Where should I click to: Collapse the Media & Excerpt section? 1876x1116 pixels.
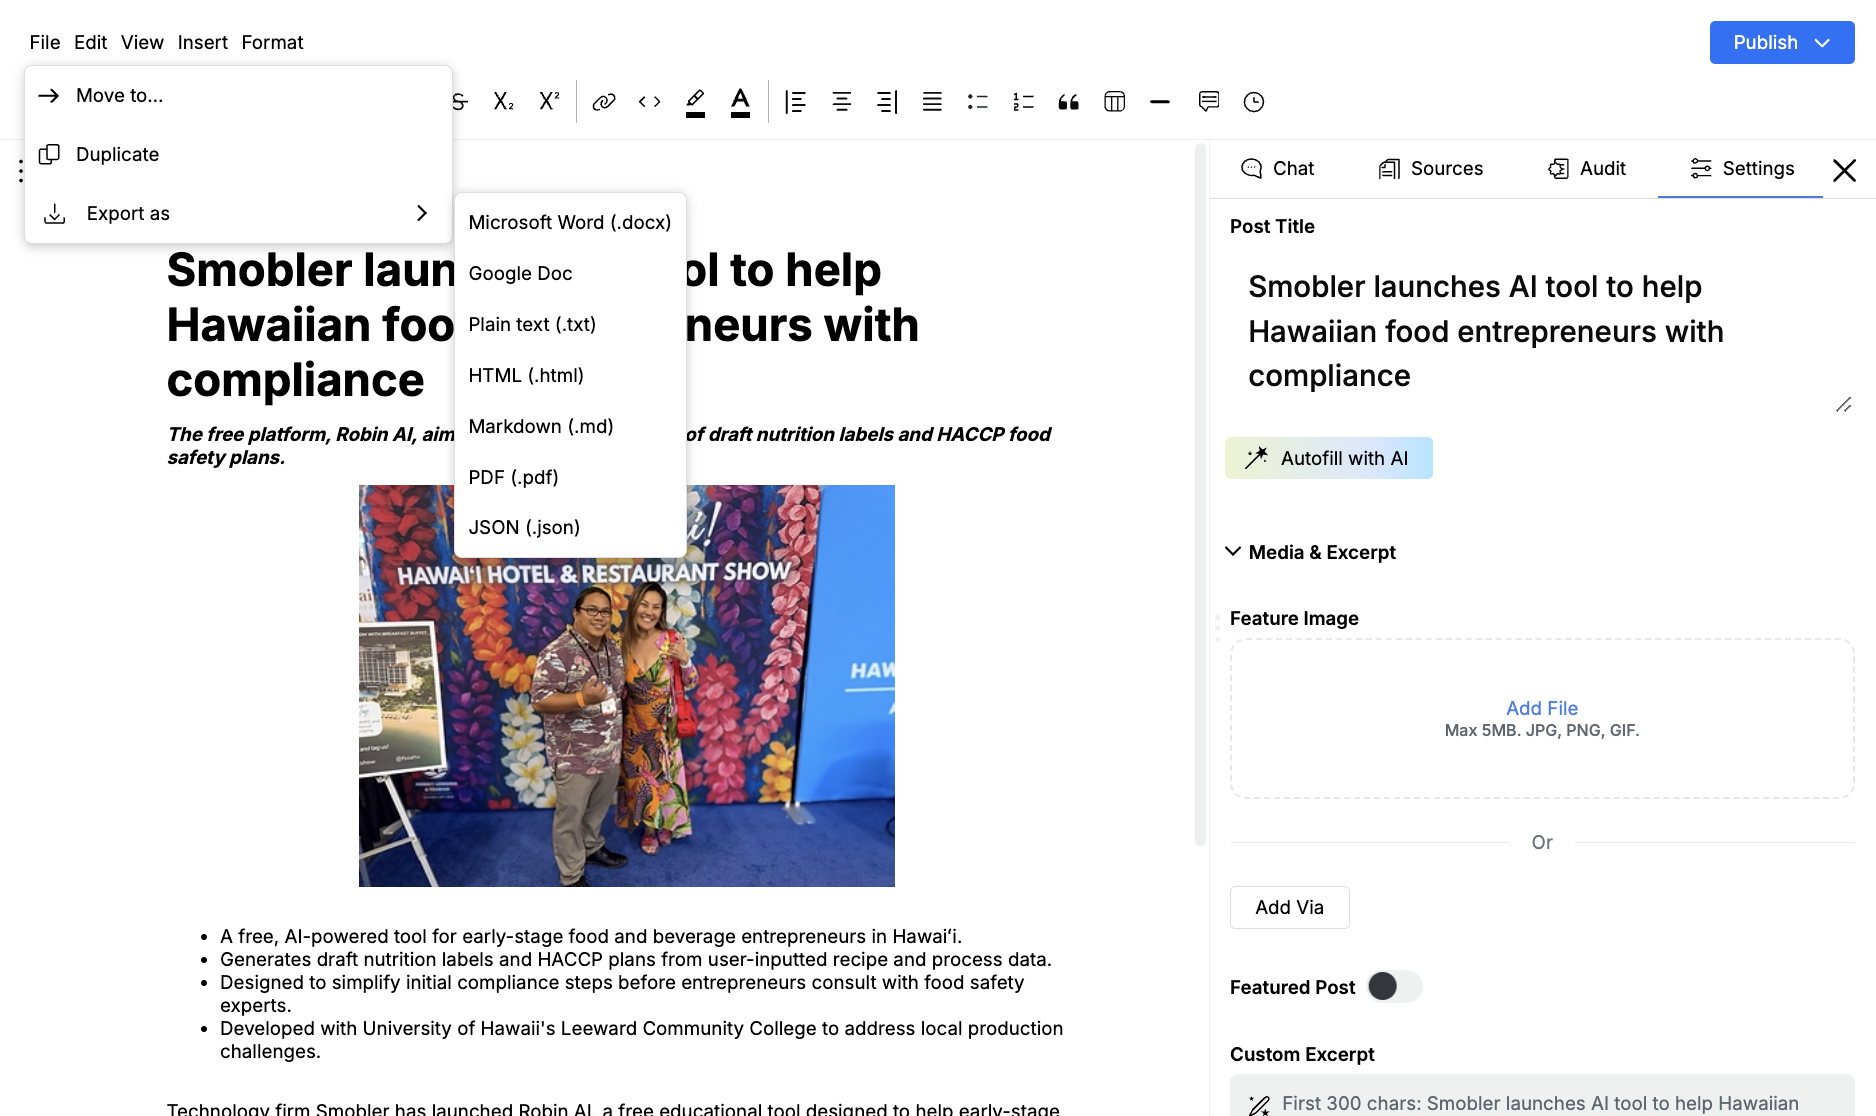[1311, 552]
